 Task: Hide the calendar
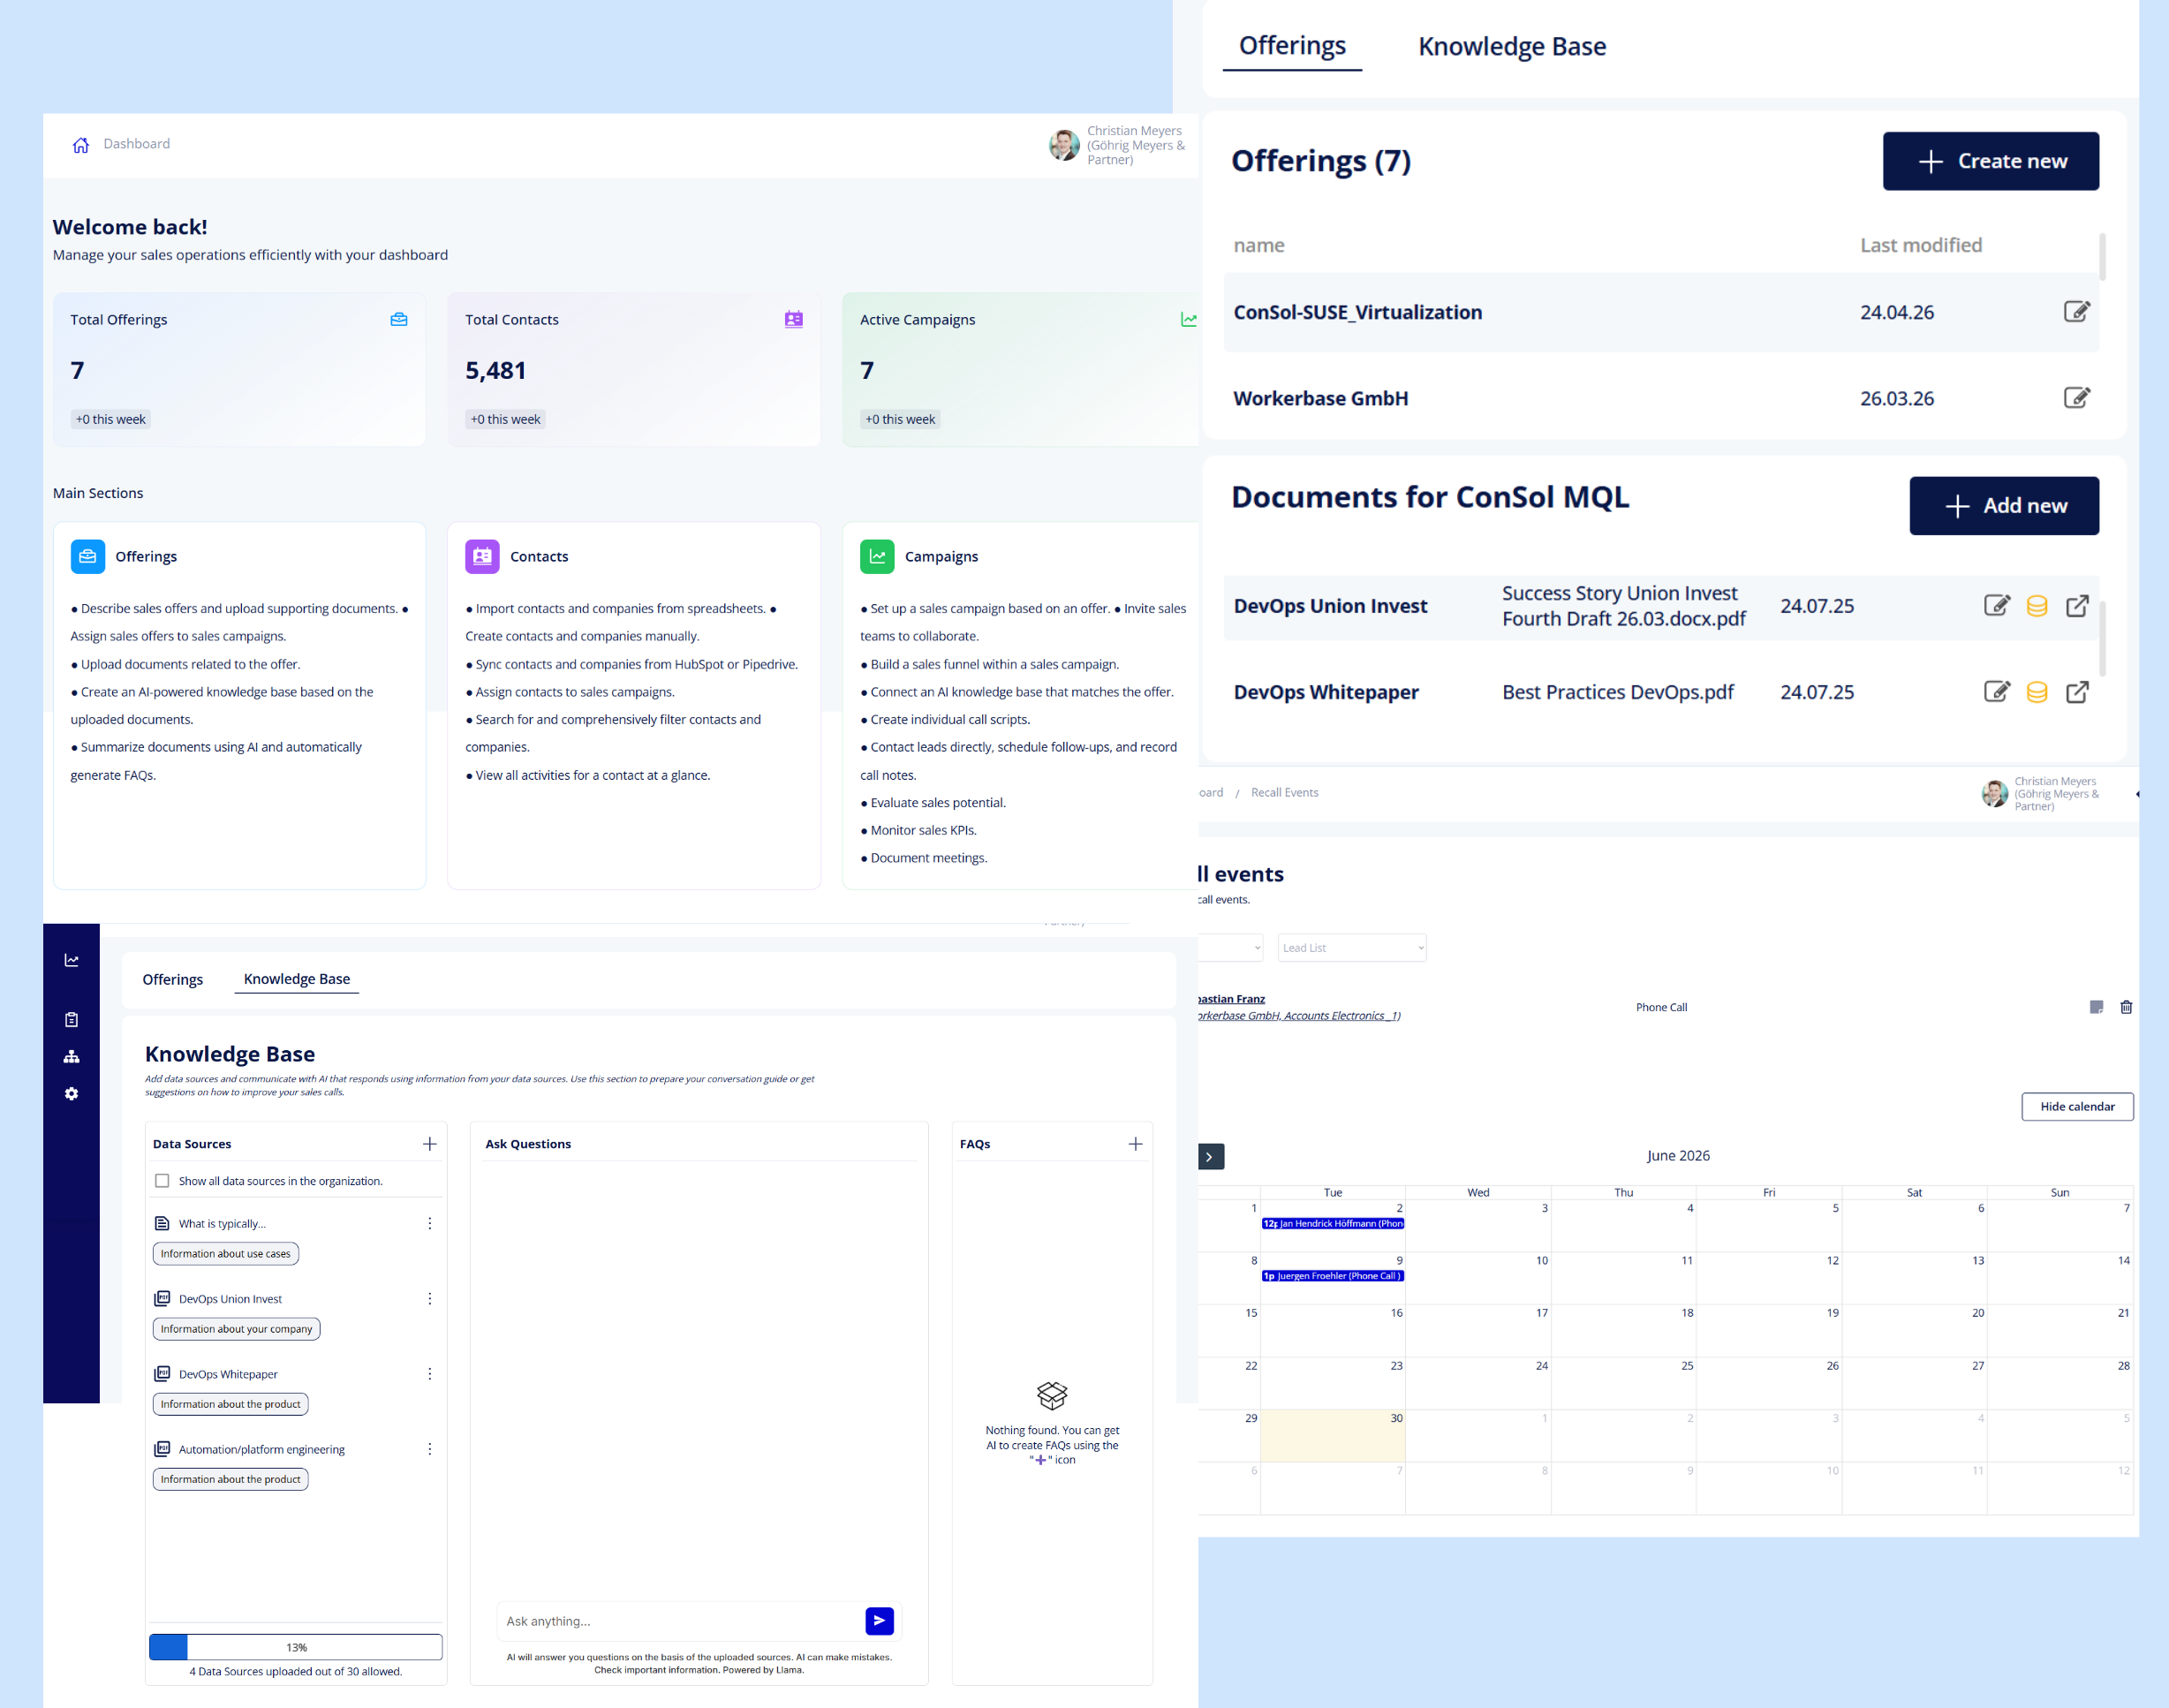pyautogui.click(x=2077, y=1106)
